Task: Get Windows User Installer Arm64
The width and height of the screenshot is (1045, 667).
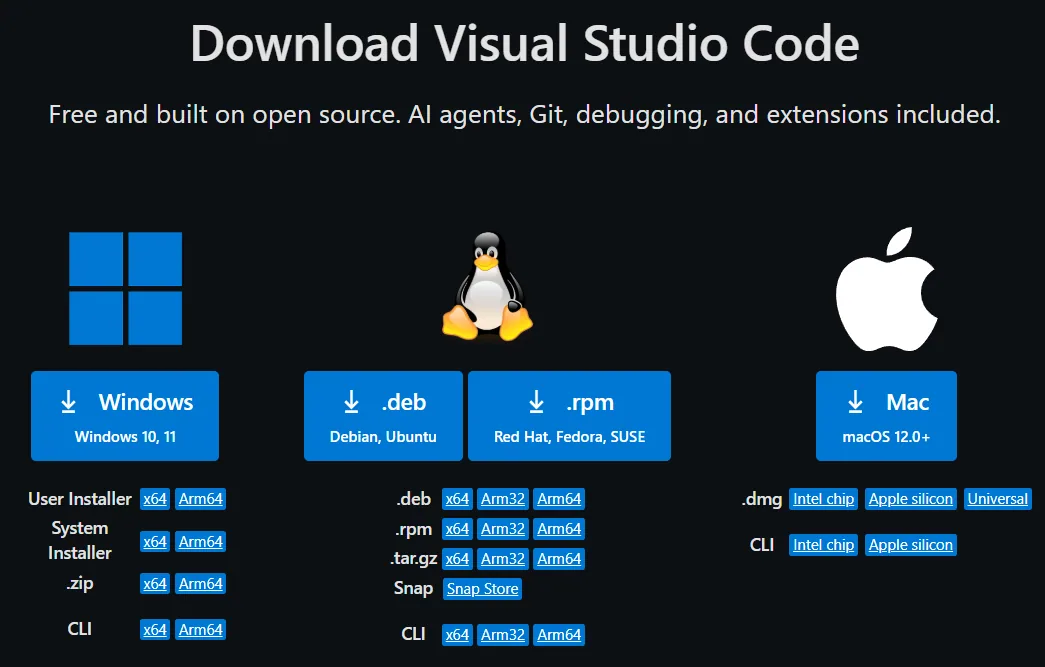Action: point(201,499)
